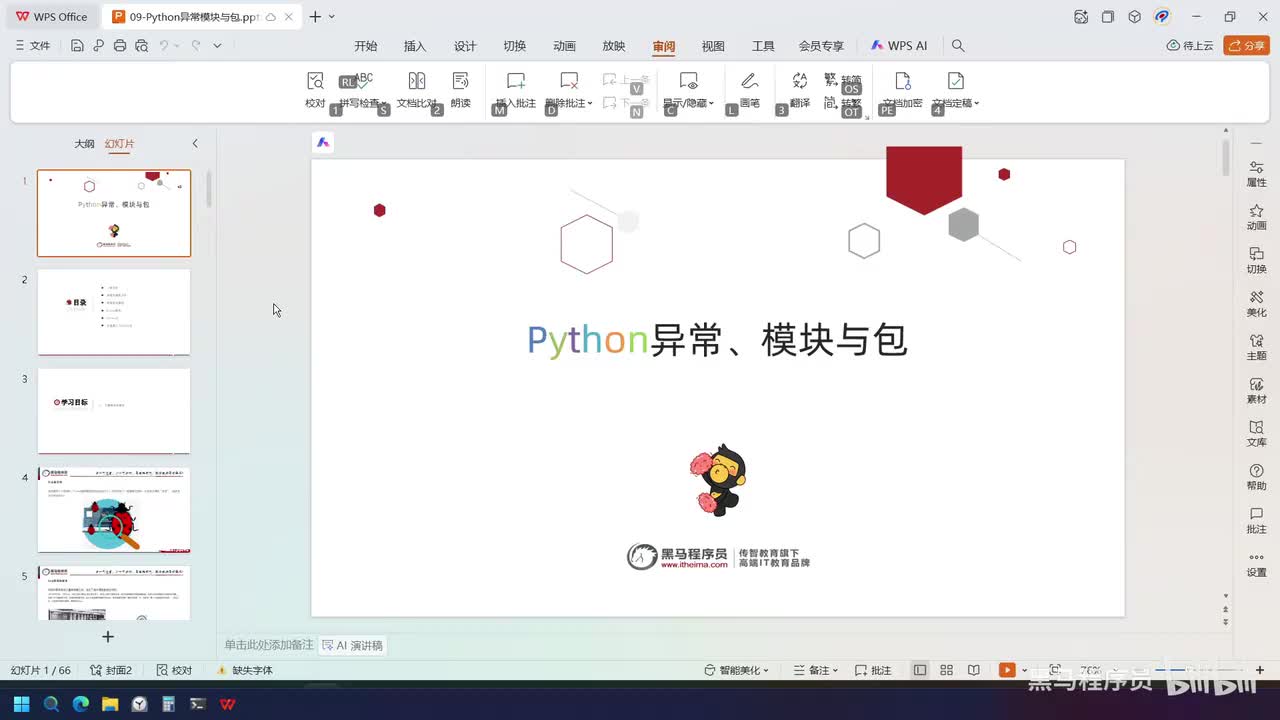Click the search magnifier in the menu bar

point(958,46)
